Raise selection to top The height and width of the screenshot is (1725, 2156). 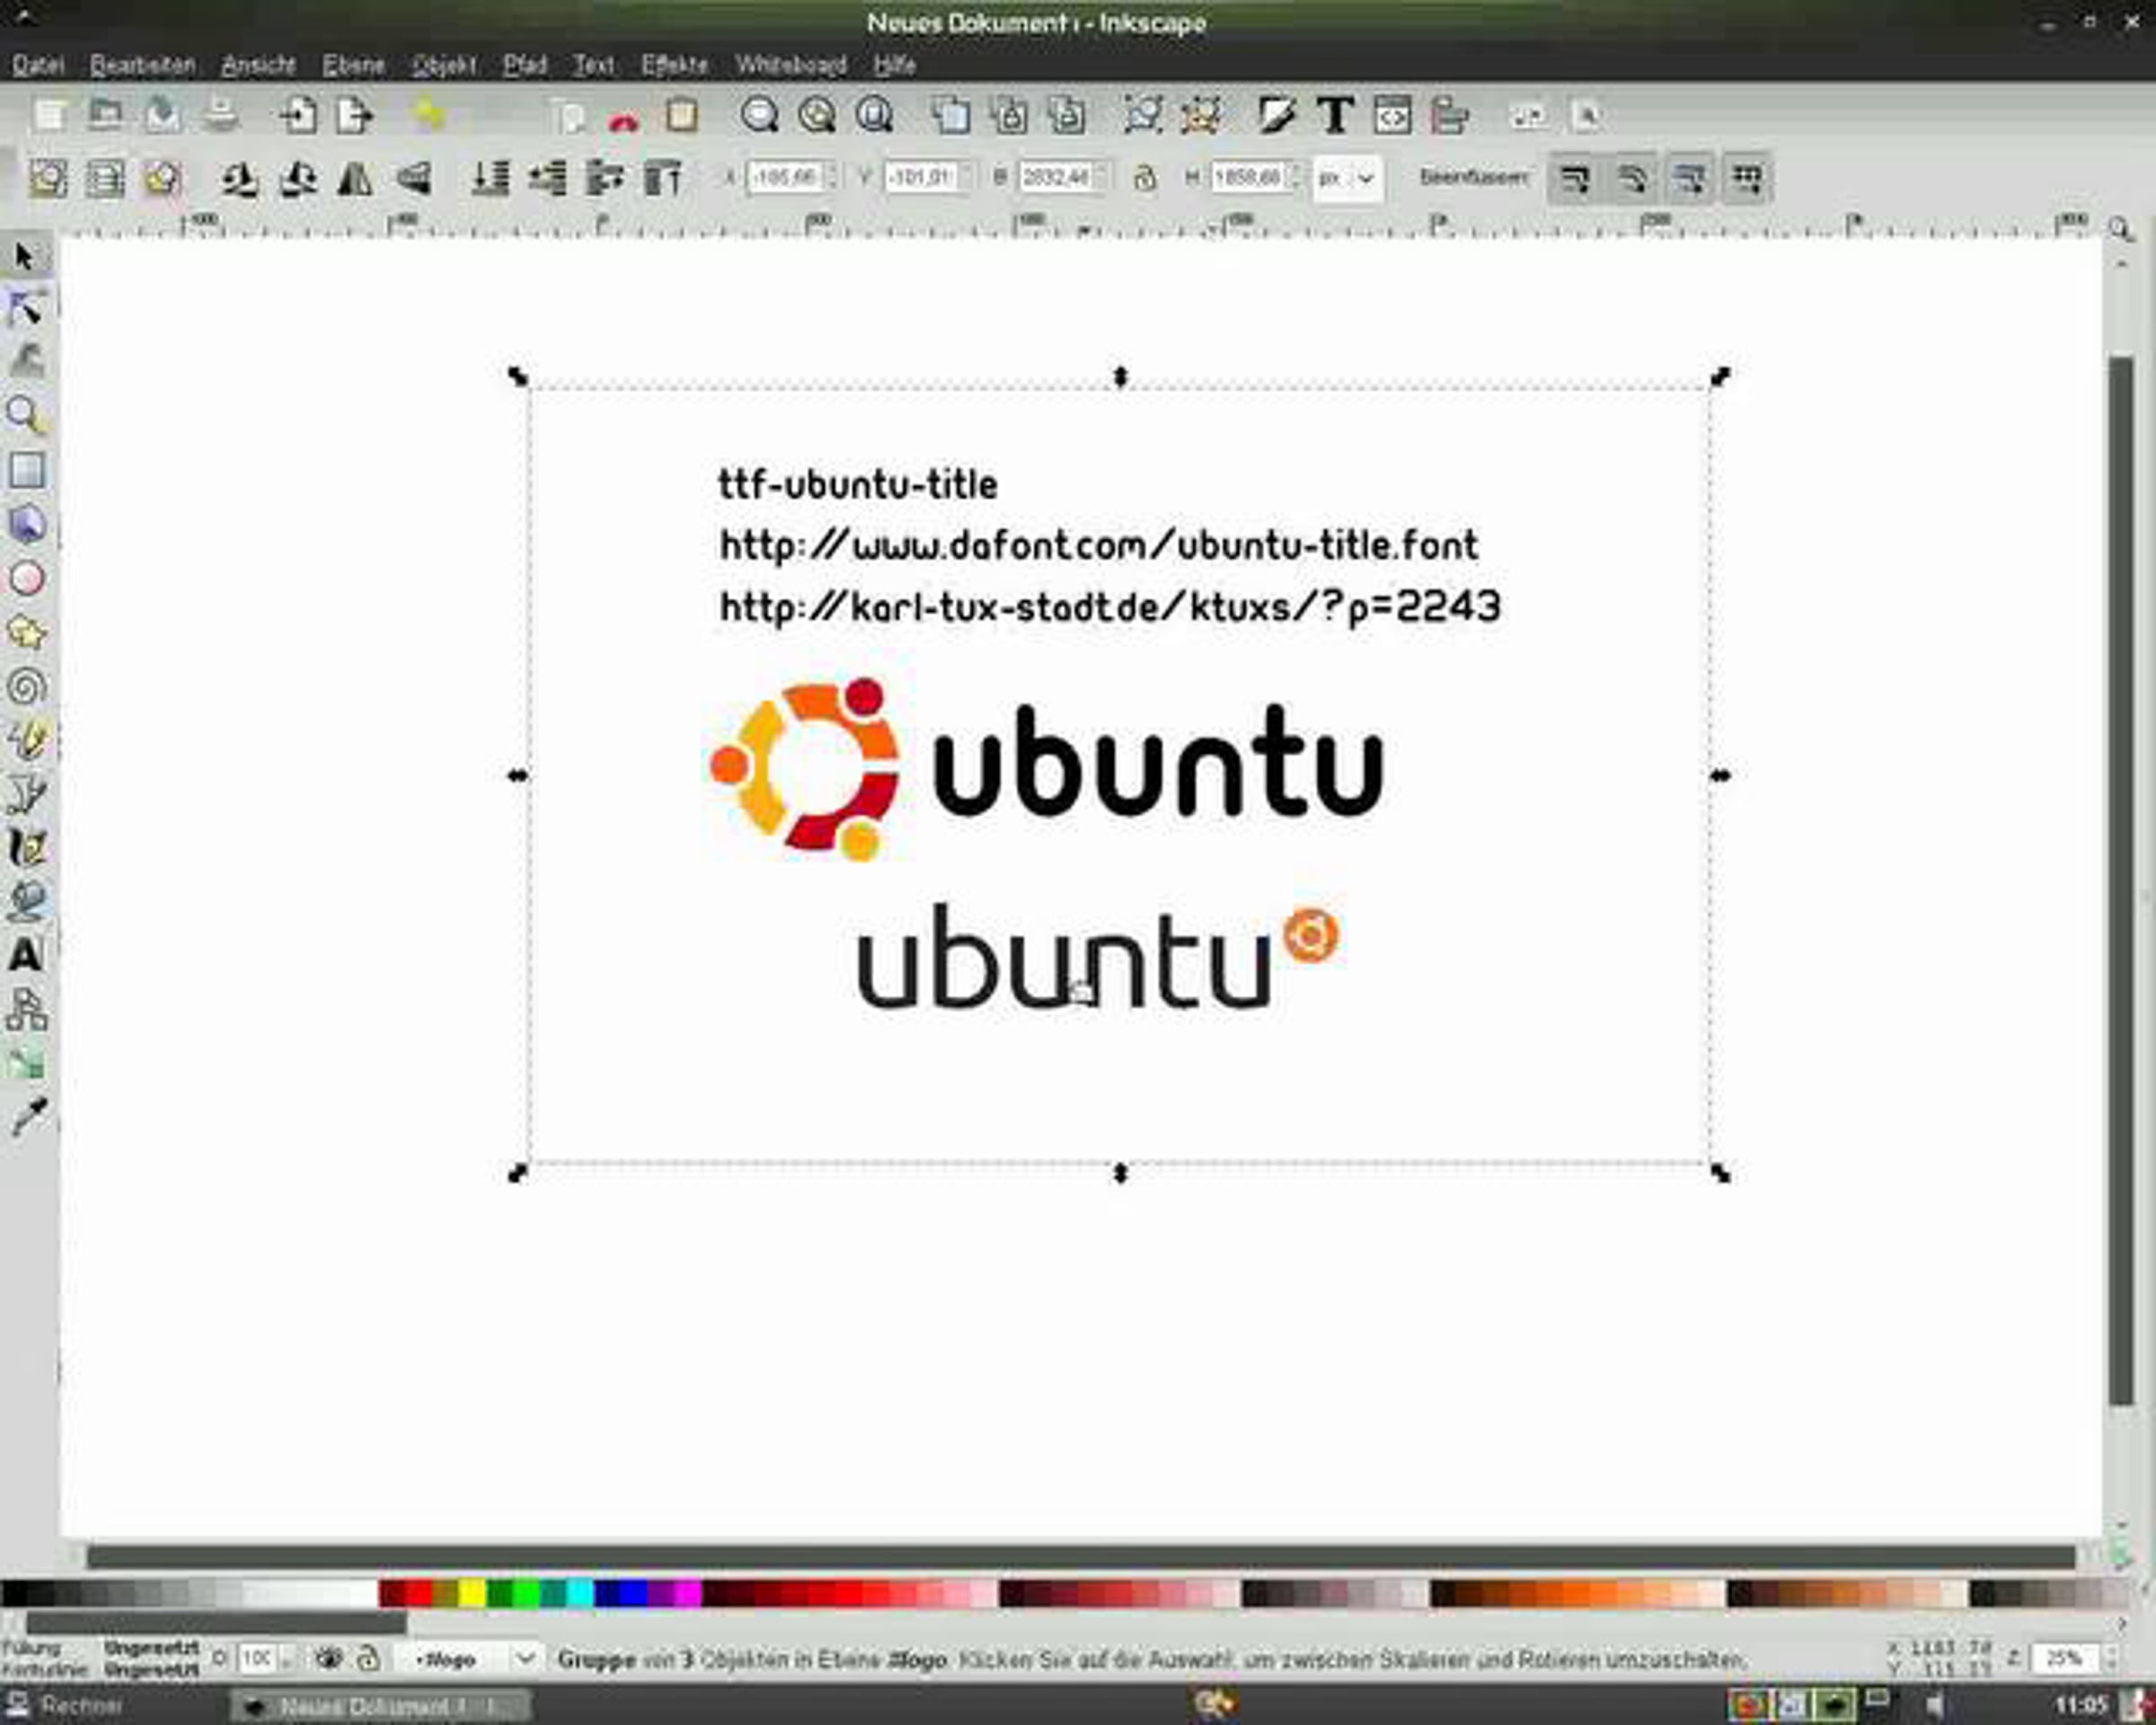click(662, 179)
